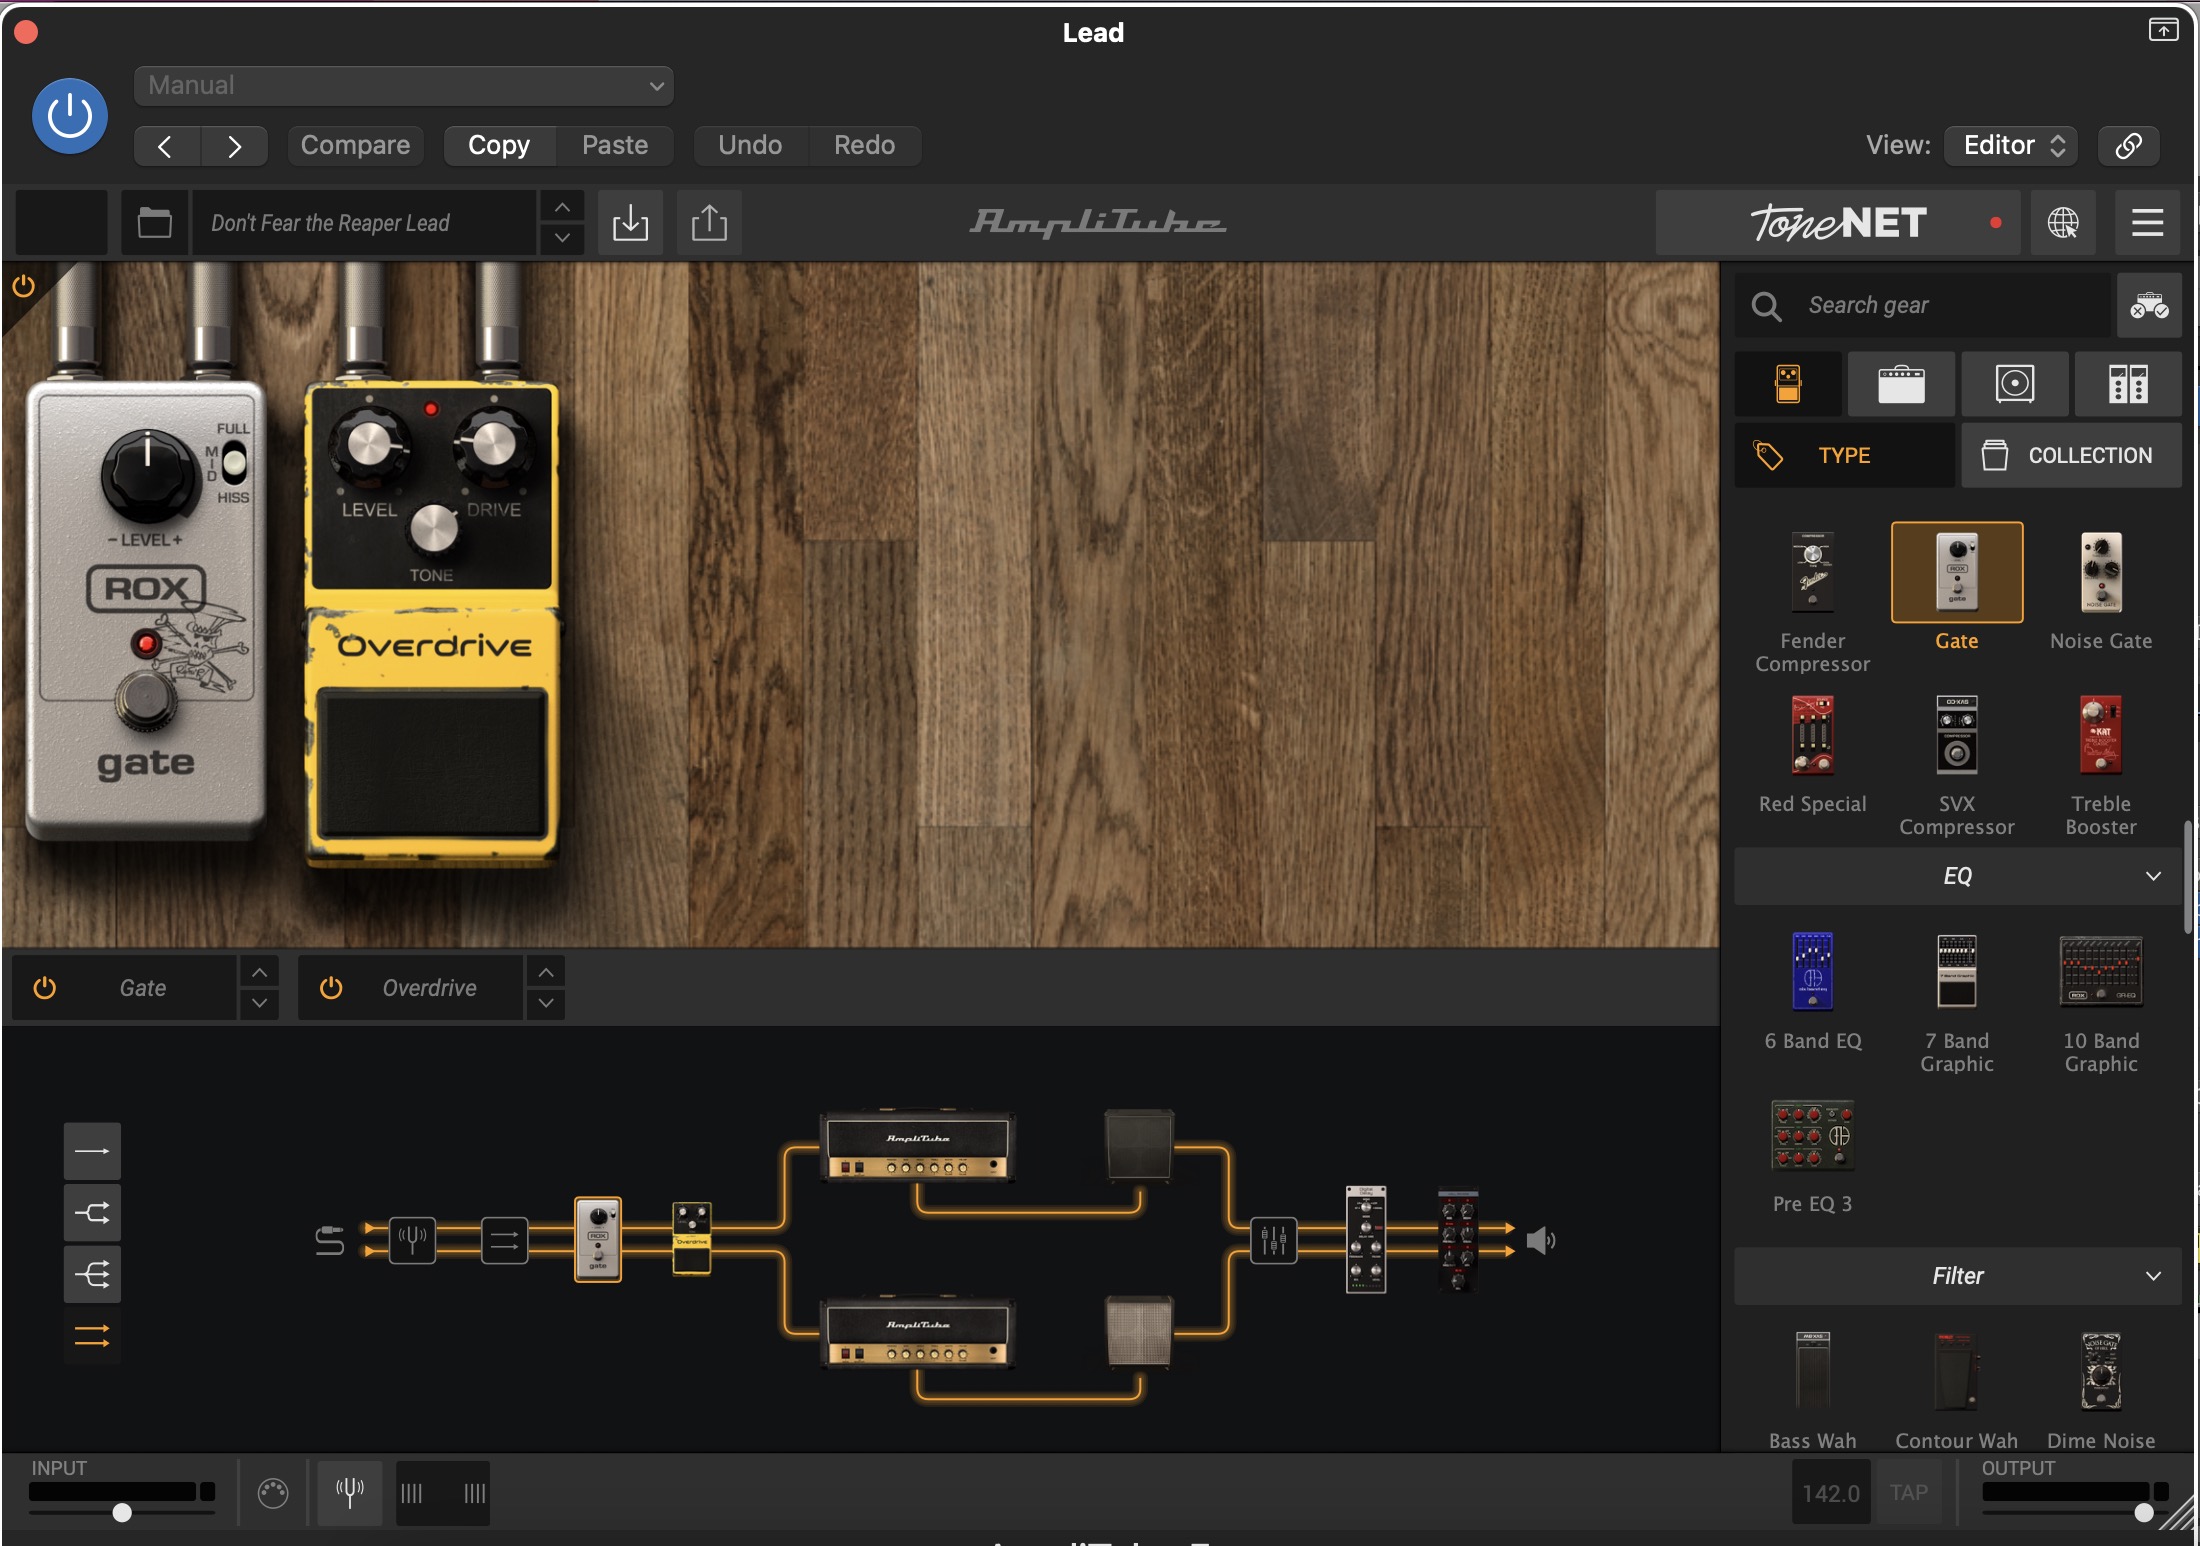Select the amplifier gear category tab

point(1901,384)
